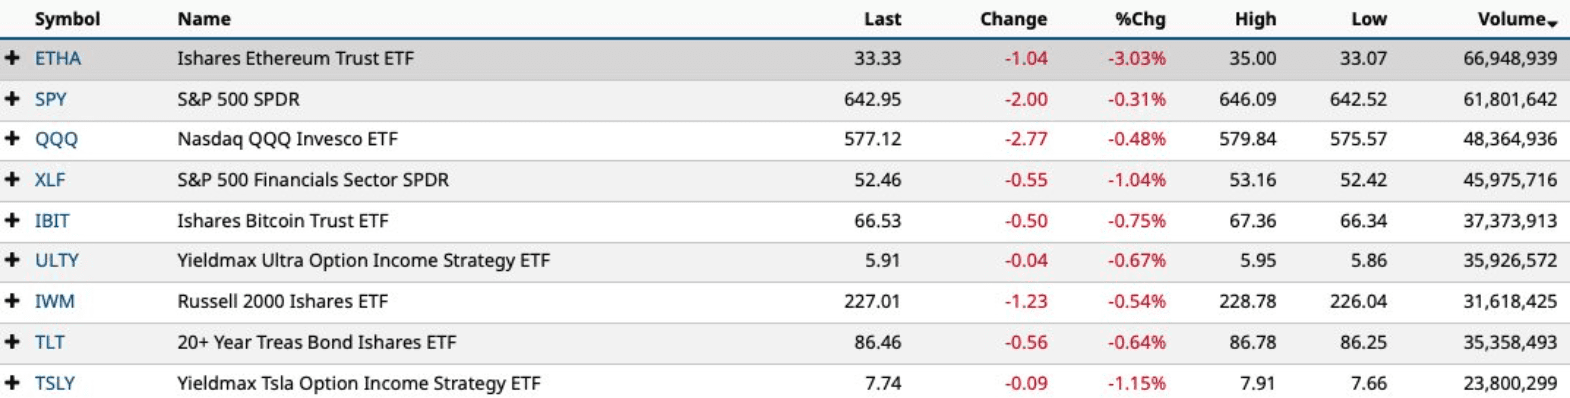
Task: Sort table by Symbol column header
Action: point(67,19)
